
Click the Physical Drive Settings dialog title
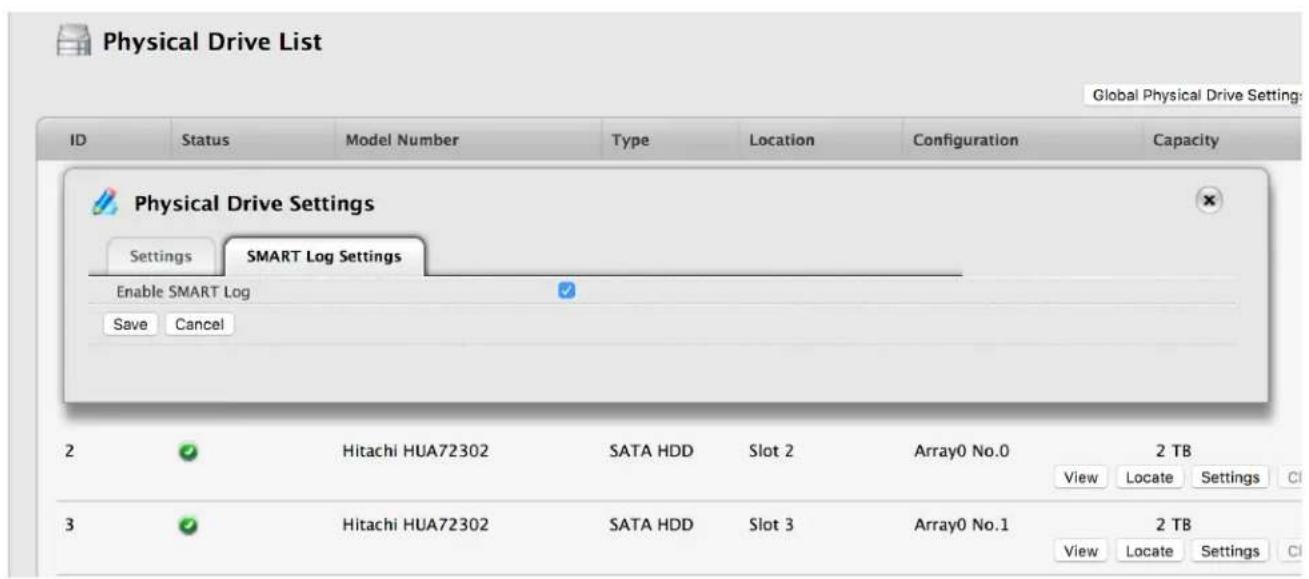click(x=254, y=205)
